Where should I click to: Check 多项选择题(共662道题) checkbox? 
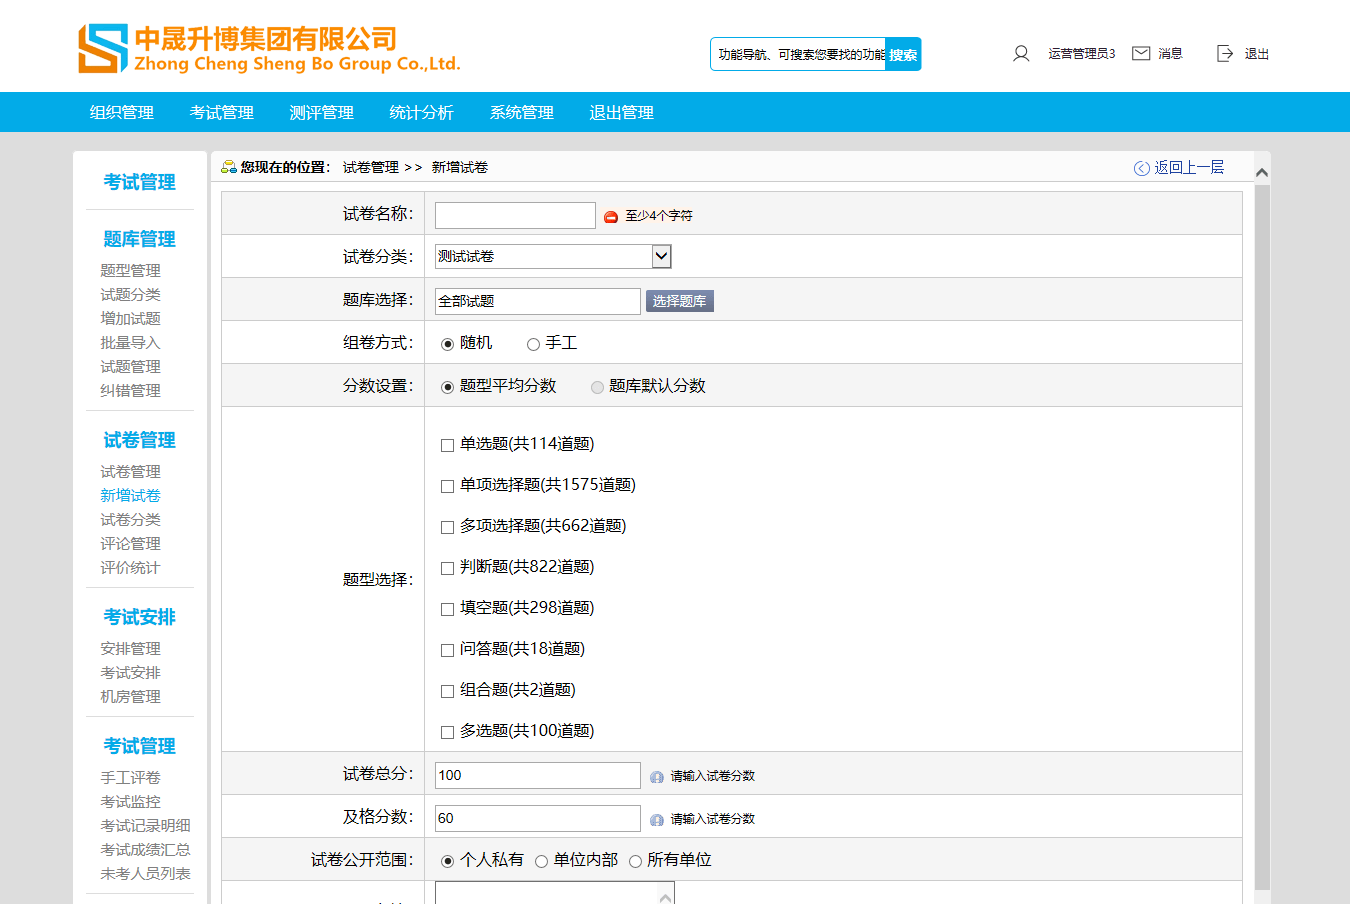pyautogui.click(x=447, y=527)
